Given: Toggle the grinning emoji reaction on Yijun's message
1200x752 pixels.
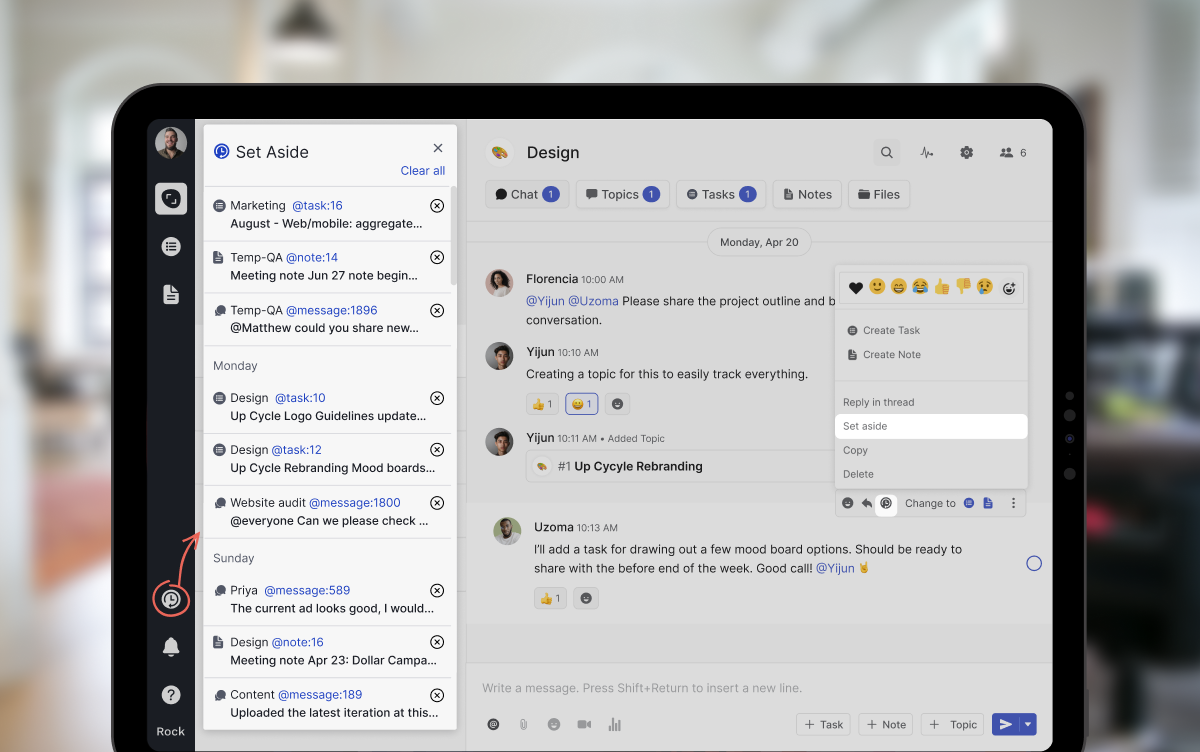Looking at the screenshot, I should click(x=581, y=404).
